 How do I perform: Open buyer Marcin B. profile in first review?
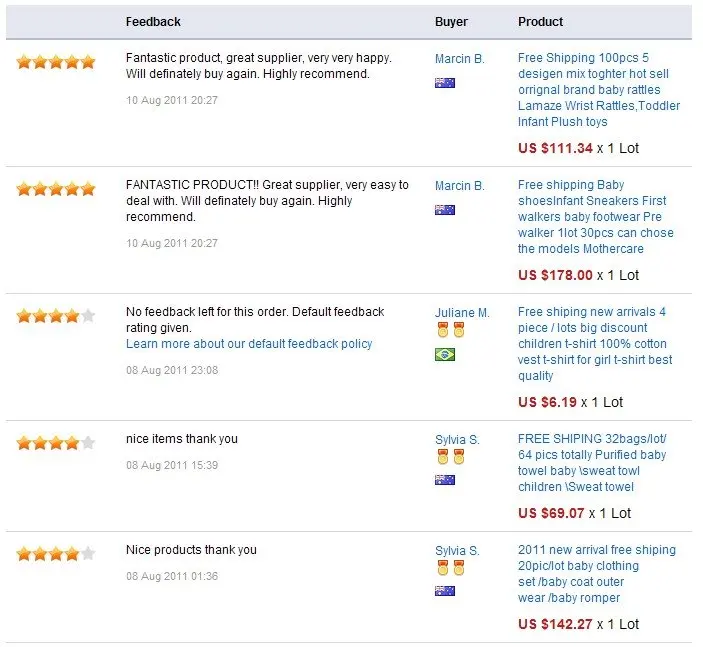tap(460, 59)
